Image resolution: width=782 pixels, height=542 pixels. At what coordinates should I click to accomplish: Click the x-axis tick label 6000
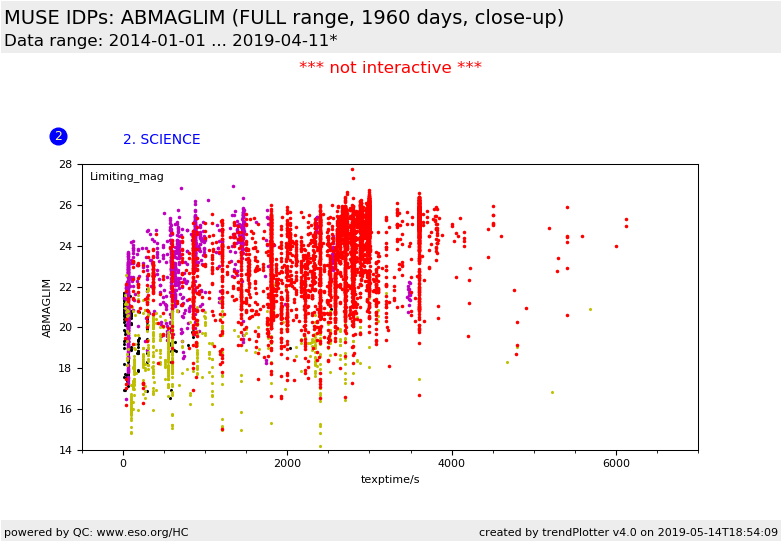click(x=616, y=463)
